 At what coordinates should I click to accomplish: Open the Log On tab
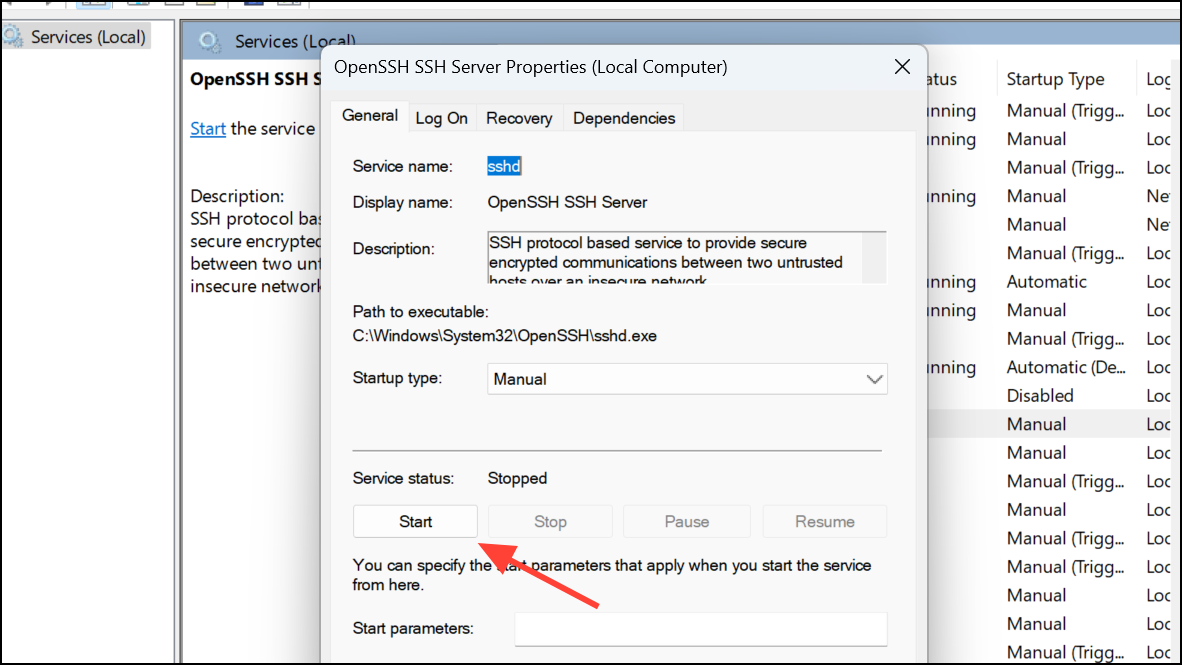[442, 118]
